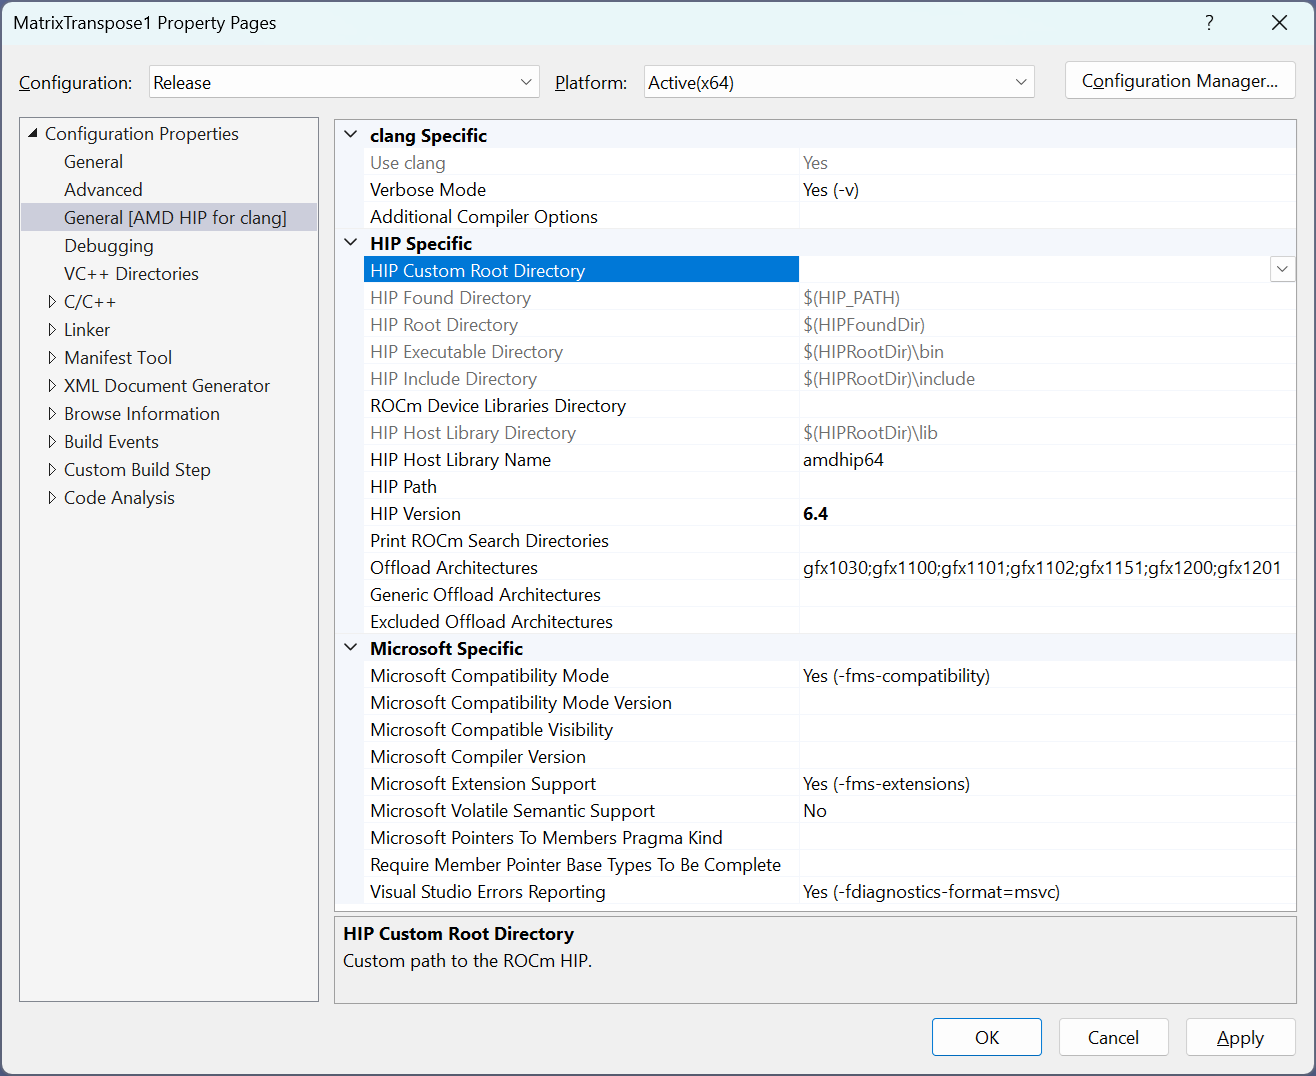This screenshot has height=1076, width=1316.
Task: Click the Offload Architectures value field
Action: coord(1041,568)
